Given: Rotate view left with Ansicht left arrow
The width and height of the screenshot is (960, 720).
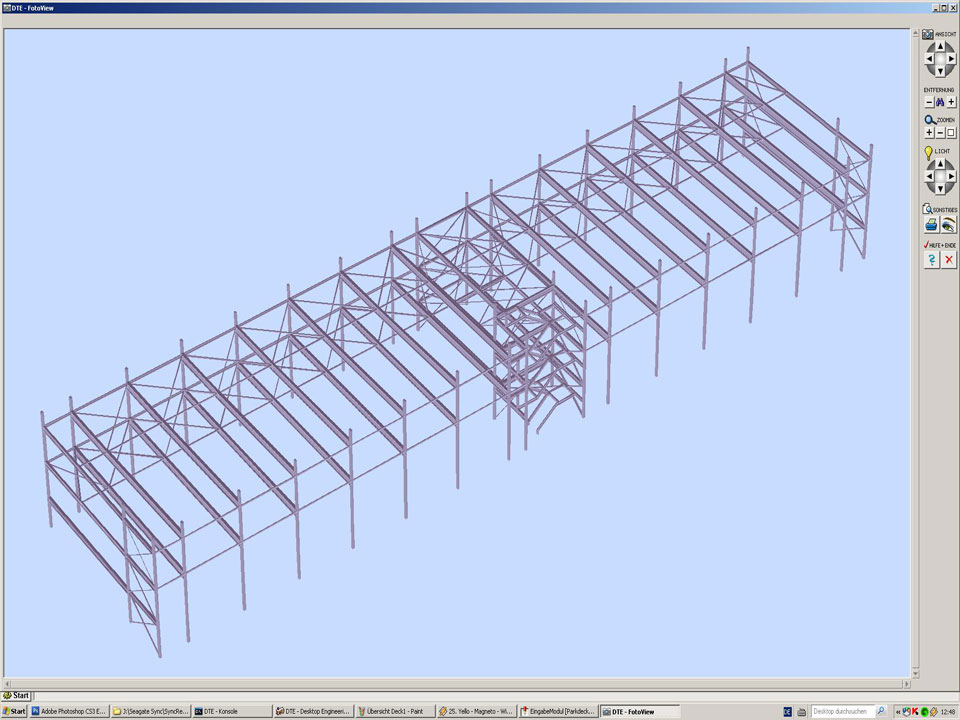Looking at the screenshot, I should (x=928, y=59).
